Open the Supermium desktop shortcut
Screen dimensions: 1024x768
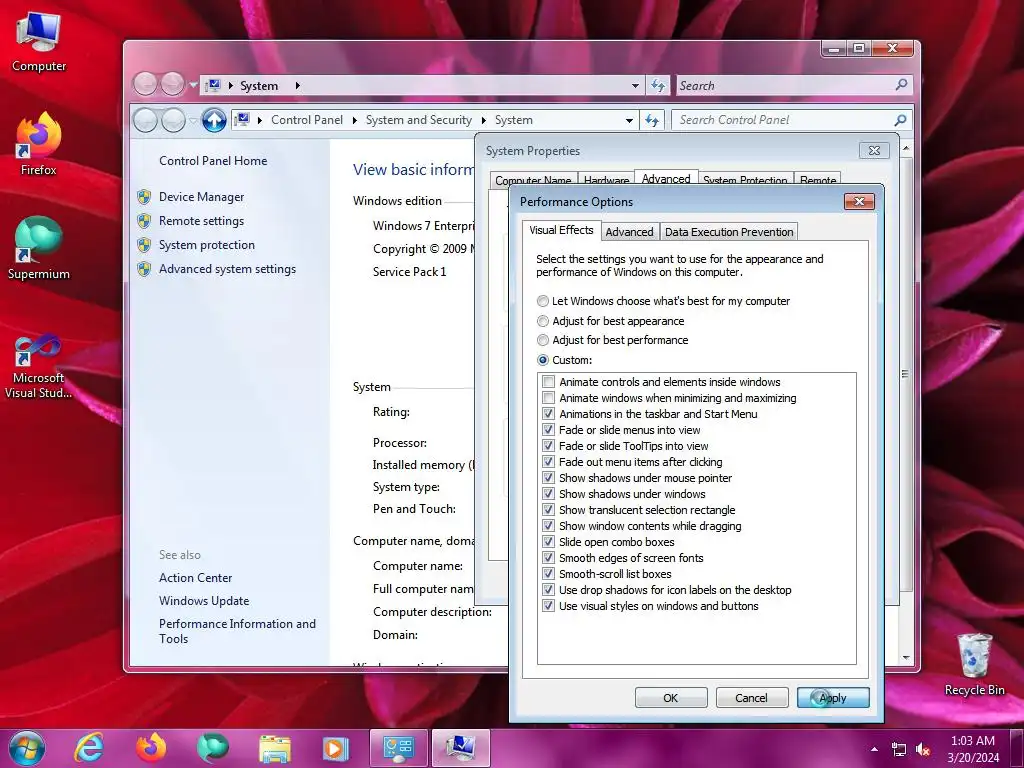39,248
